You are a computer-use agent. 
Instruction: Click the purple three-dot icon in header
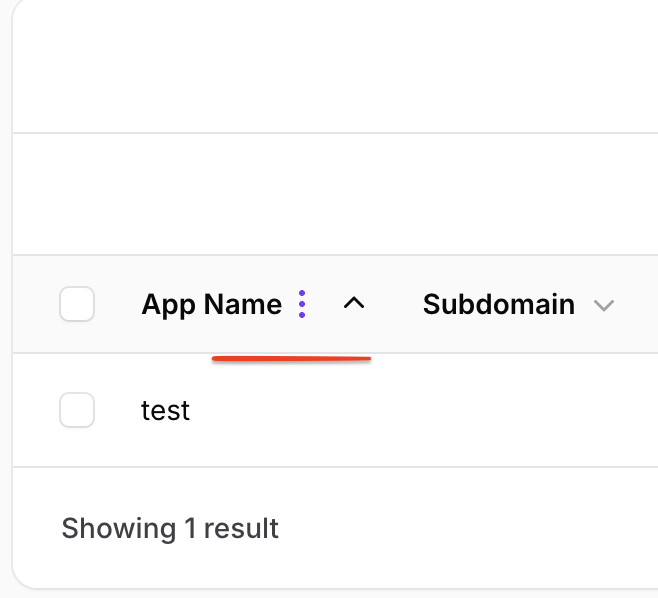coord(302,304)
